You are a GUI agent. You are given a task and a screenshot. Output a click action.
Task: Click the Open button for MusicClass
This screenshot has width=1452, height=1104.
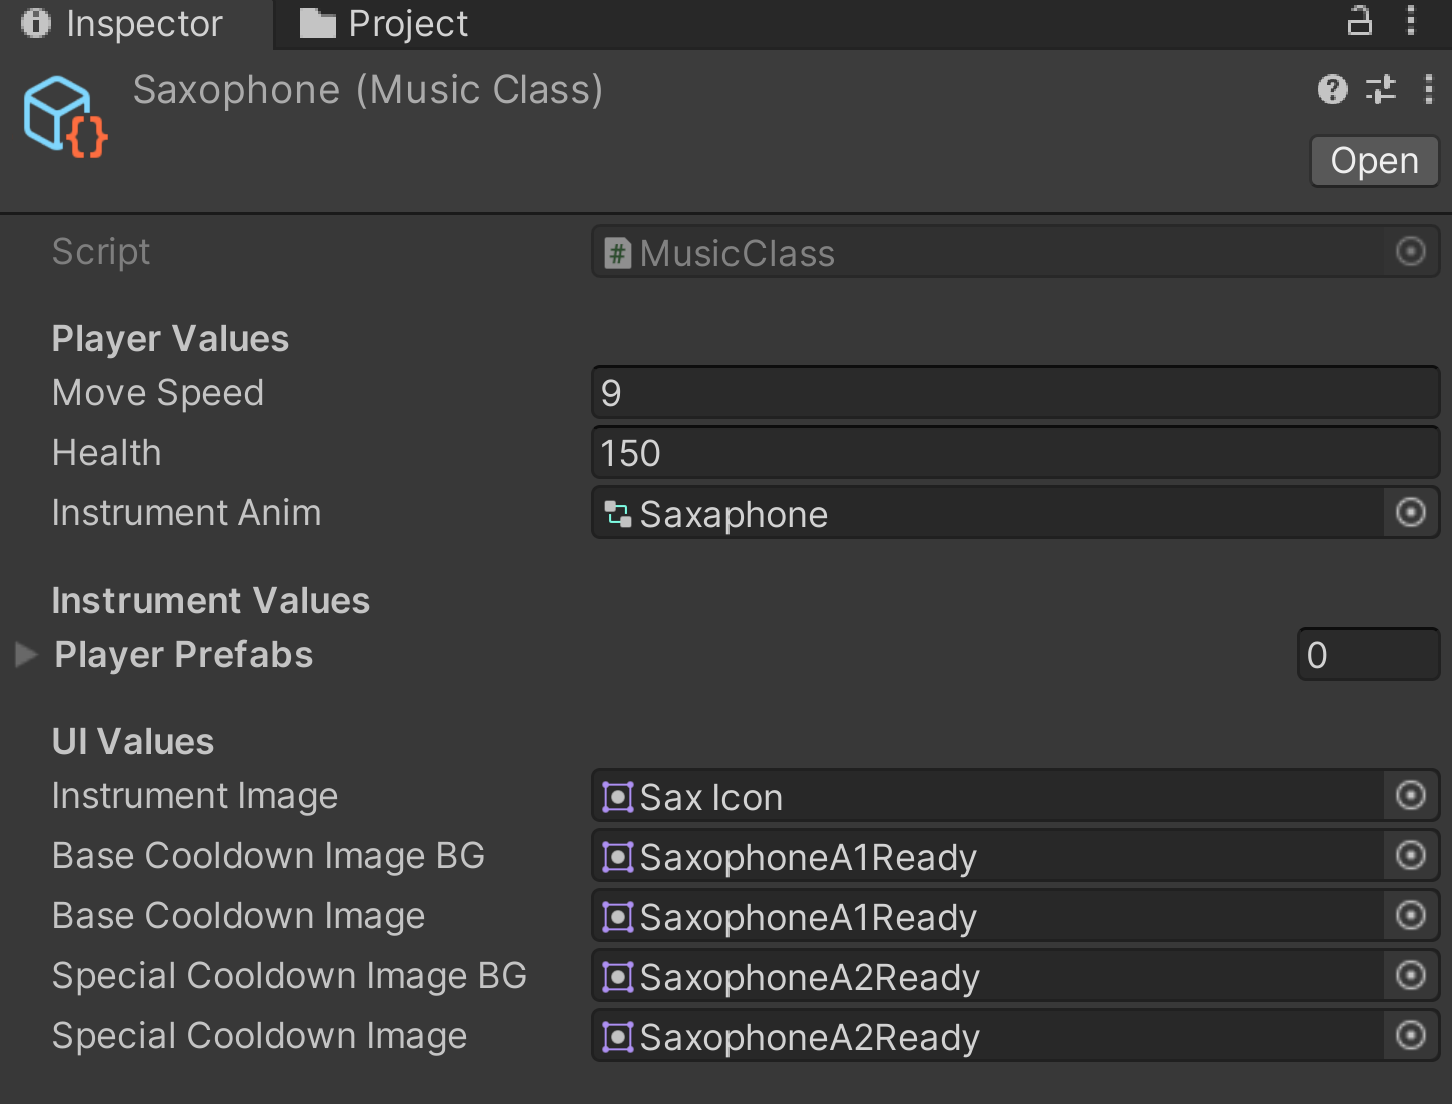click(x=1373, y=161)
